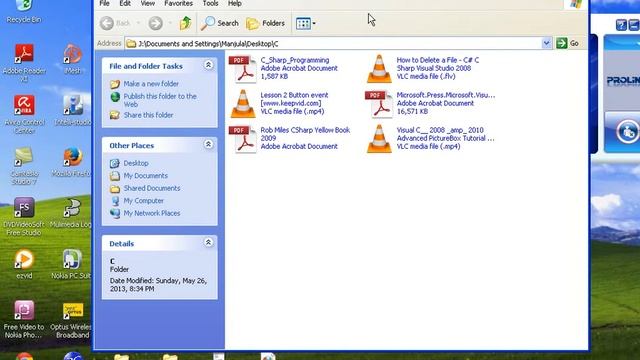Click the help question mark in Prolink window

621,25
